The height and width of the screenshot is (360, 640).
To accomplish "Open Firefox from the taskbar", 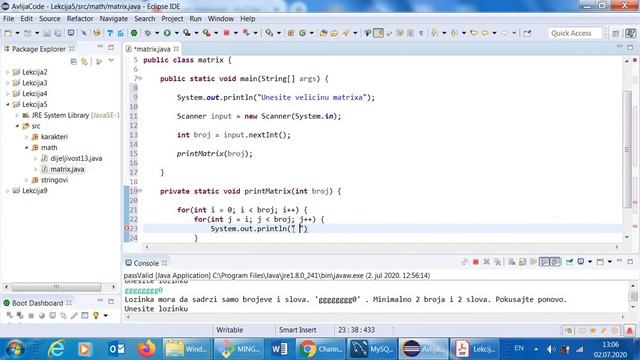I will [147, 349].
